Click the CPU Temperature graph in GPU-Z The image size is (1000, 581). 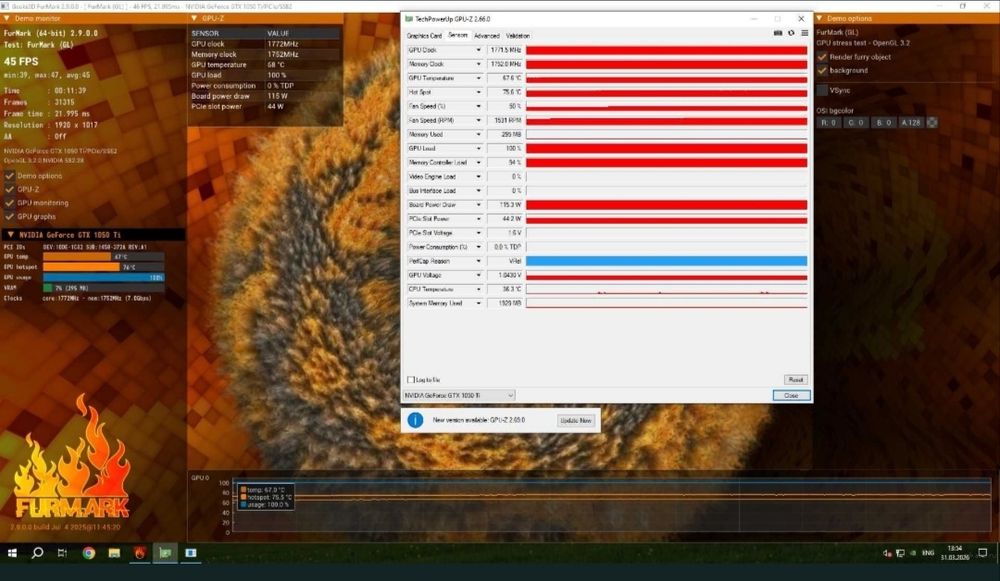(666, 289)
